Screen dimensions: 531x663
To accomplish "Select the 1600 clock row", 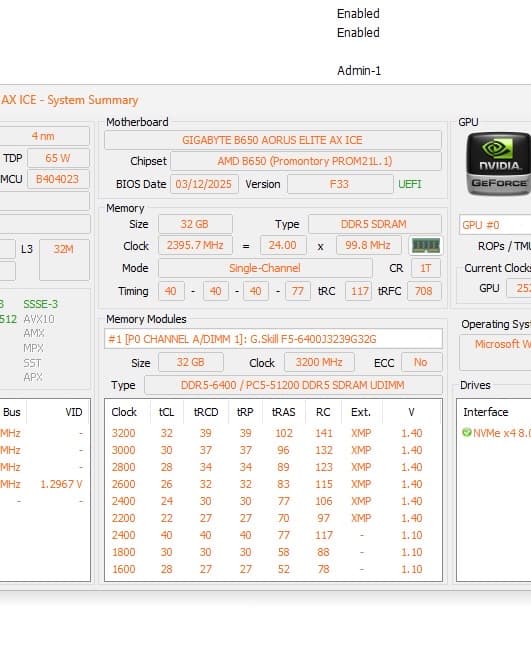I will coord(273,569).
